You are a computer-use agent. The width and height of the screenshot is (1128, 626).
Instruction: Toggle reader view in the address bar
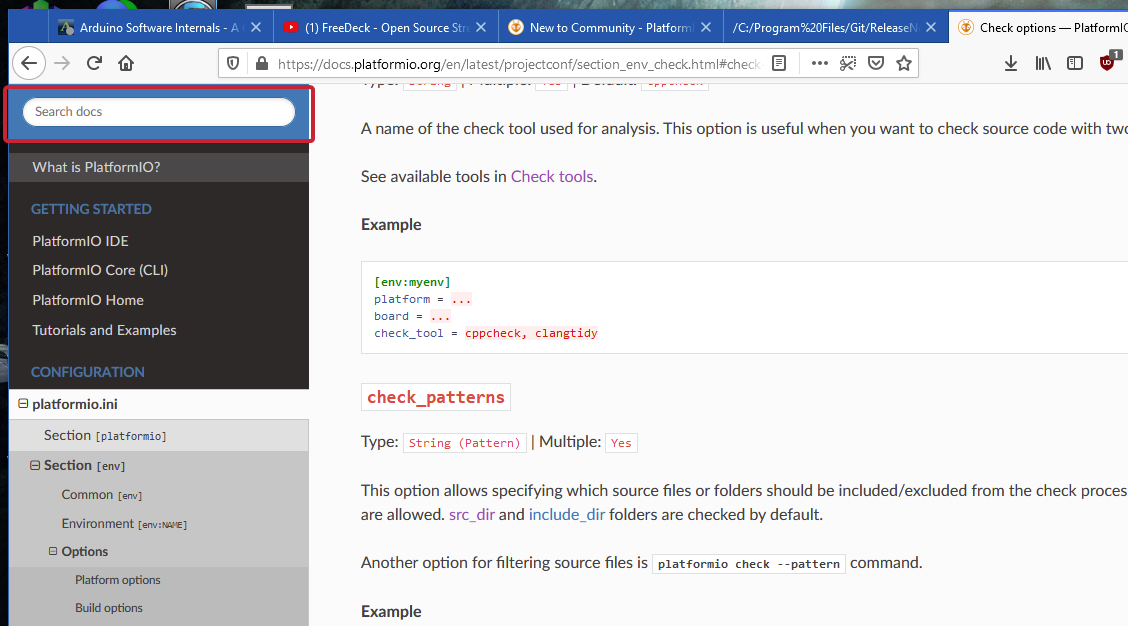coord(779,63)
